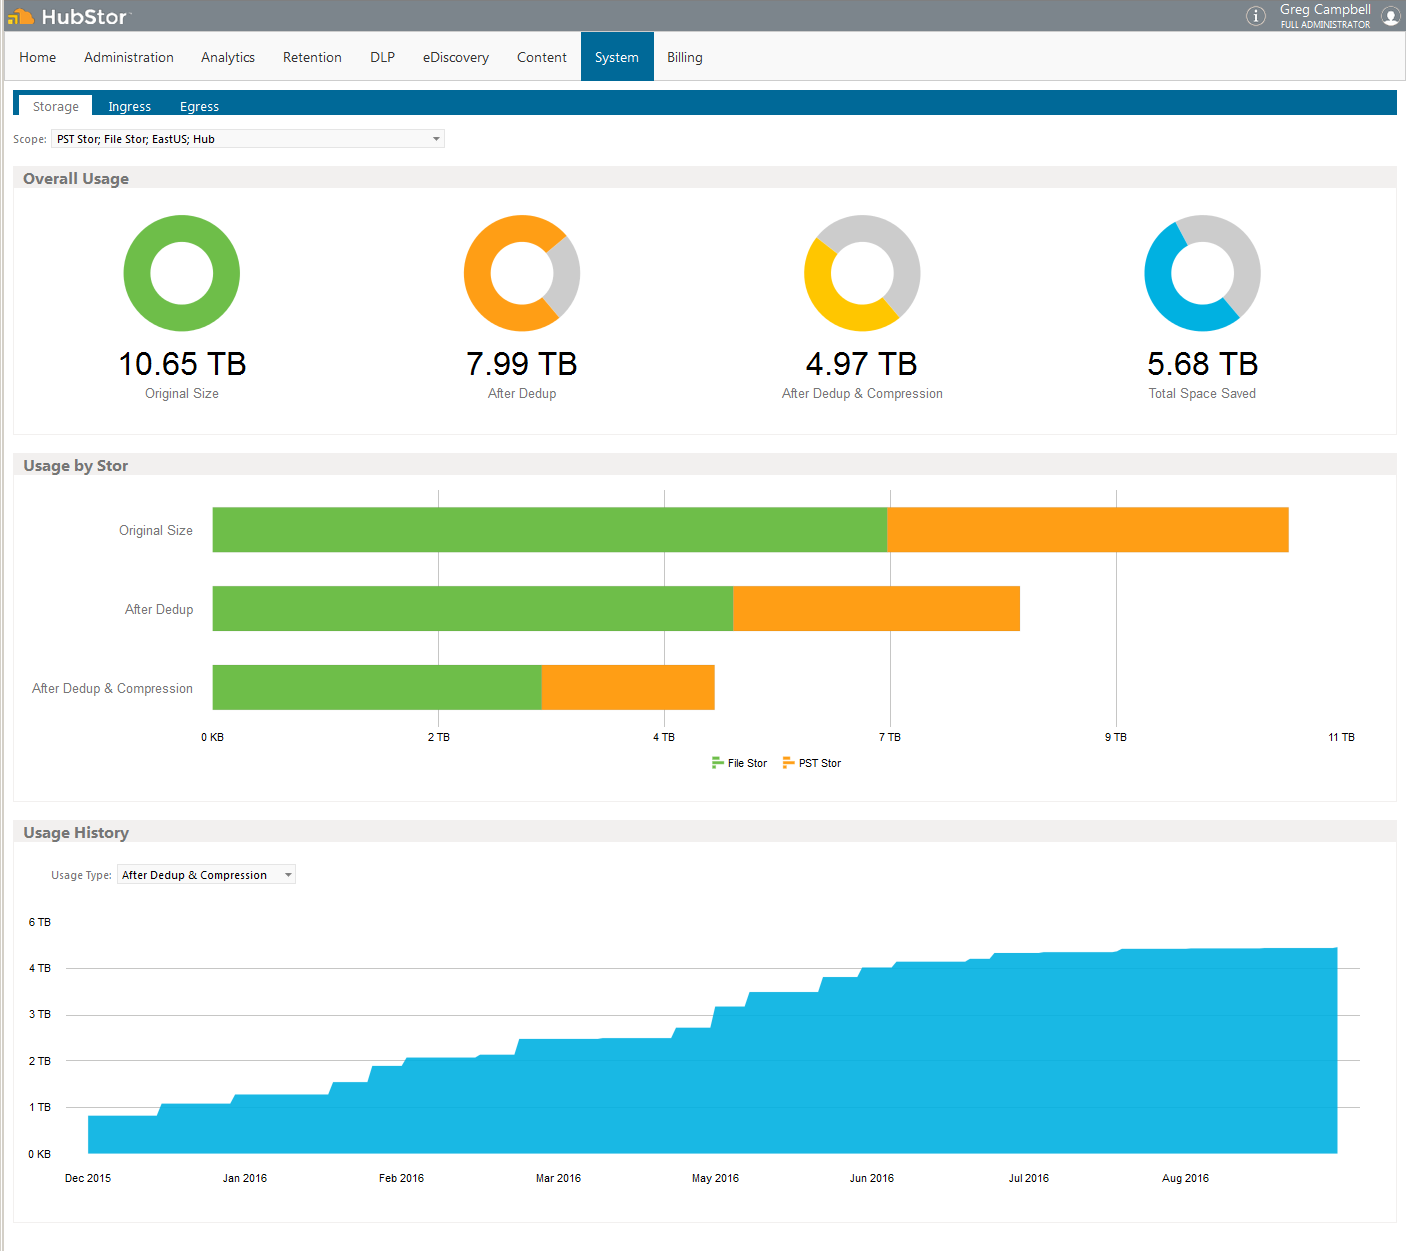Click the user profile avatar icon
This screenshot has width=1406, height=1251.
coord(1390,16)
